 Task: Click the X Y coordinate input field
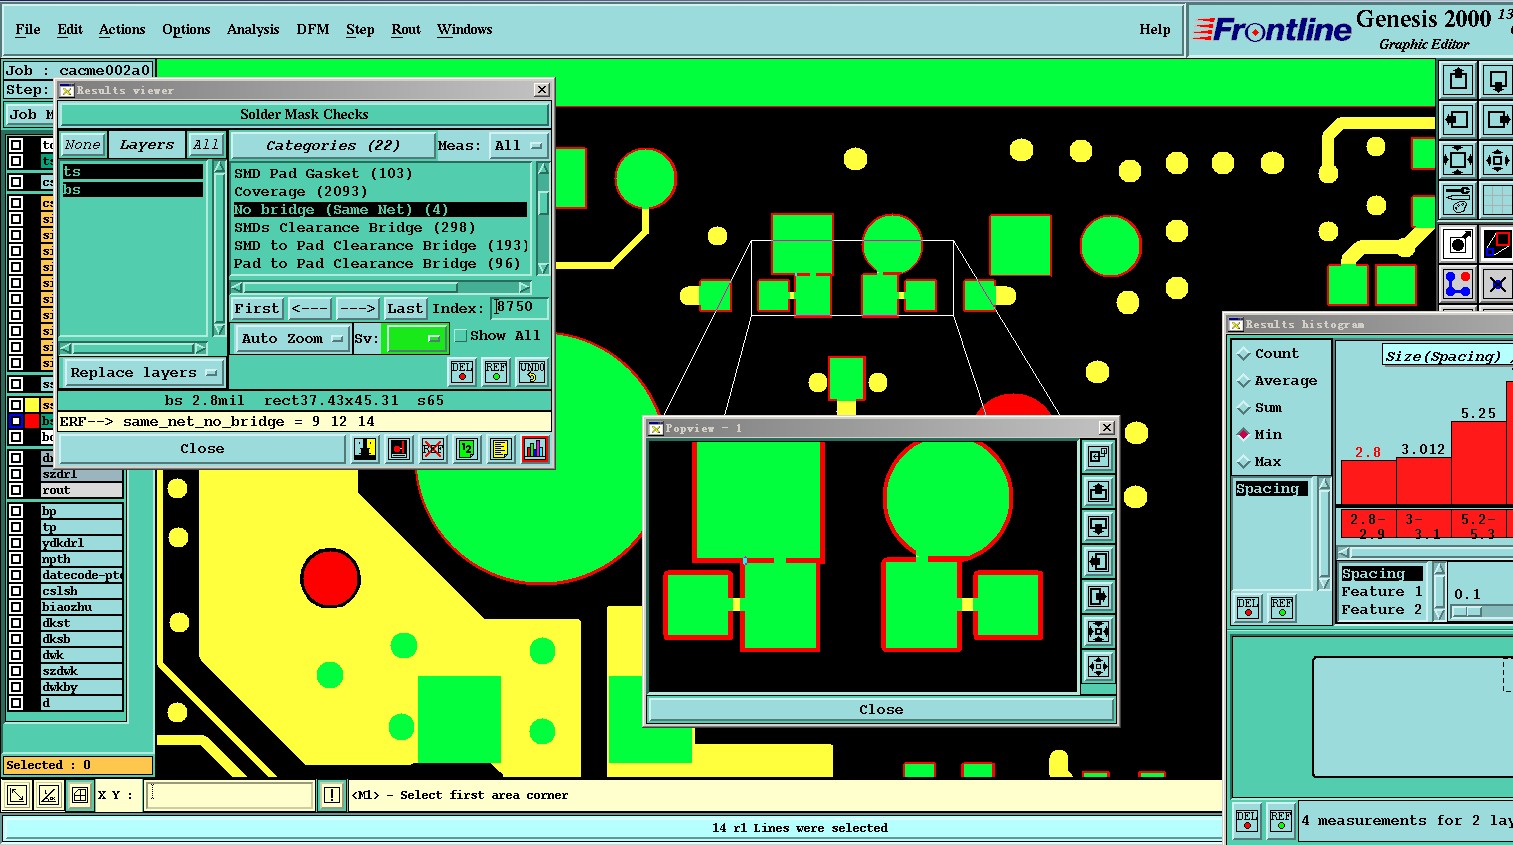click(230, 795)
